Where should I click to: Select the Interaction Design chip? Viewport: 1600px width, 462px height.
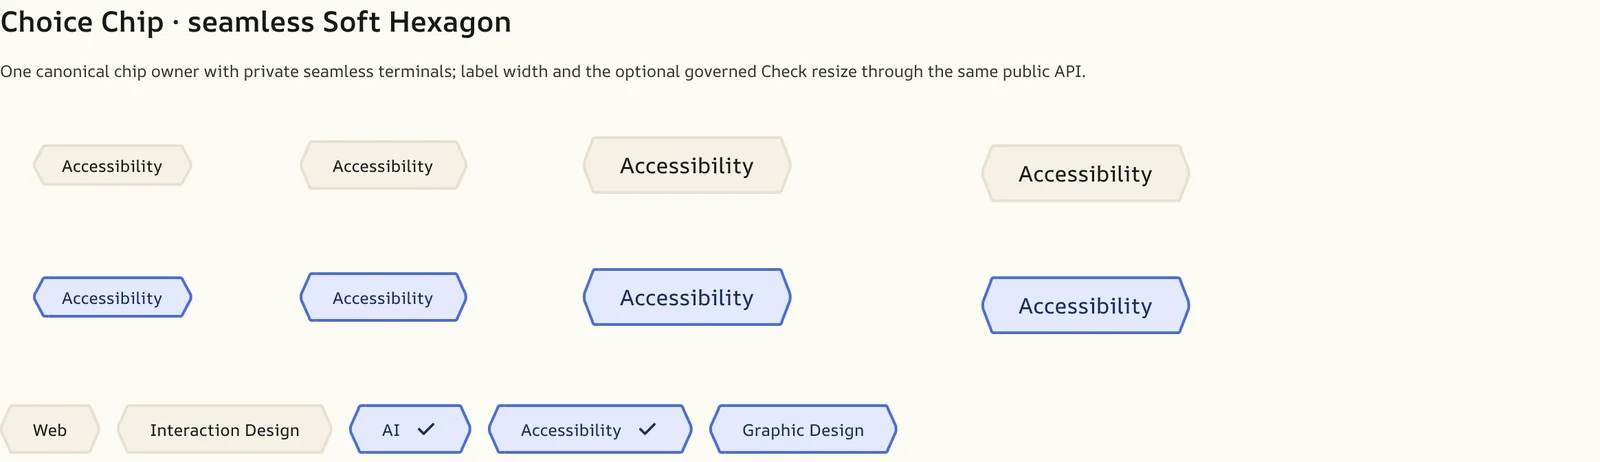225,429
